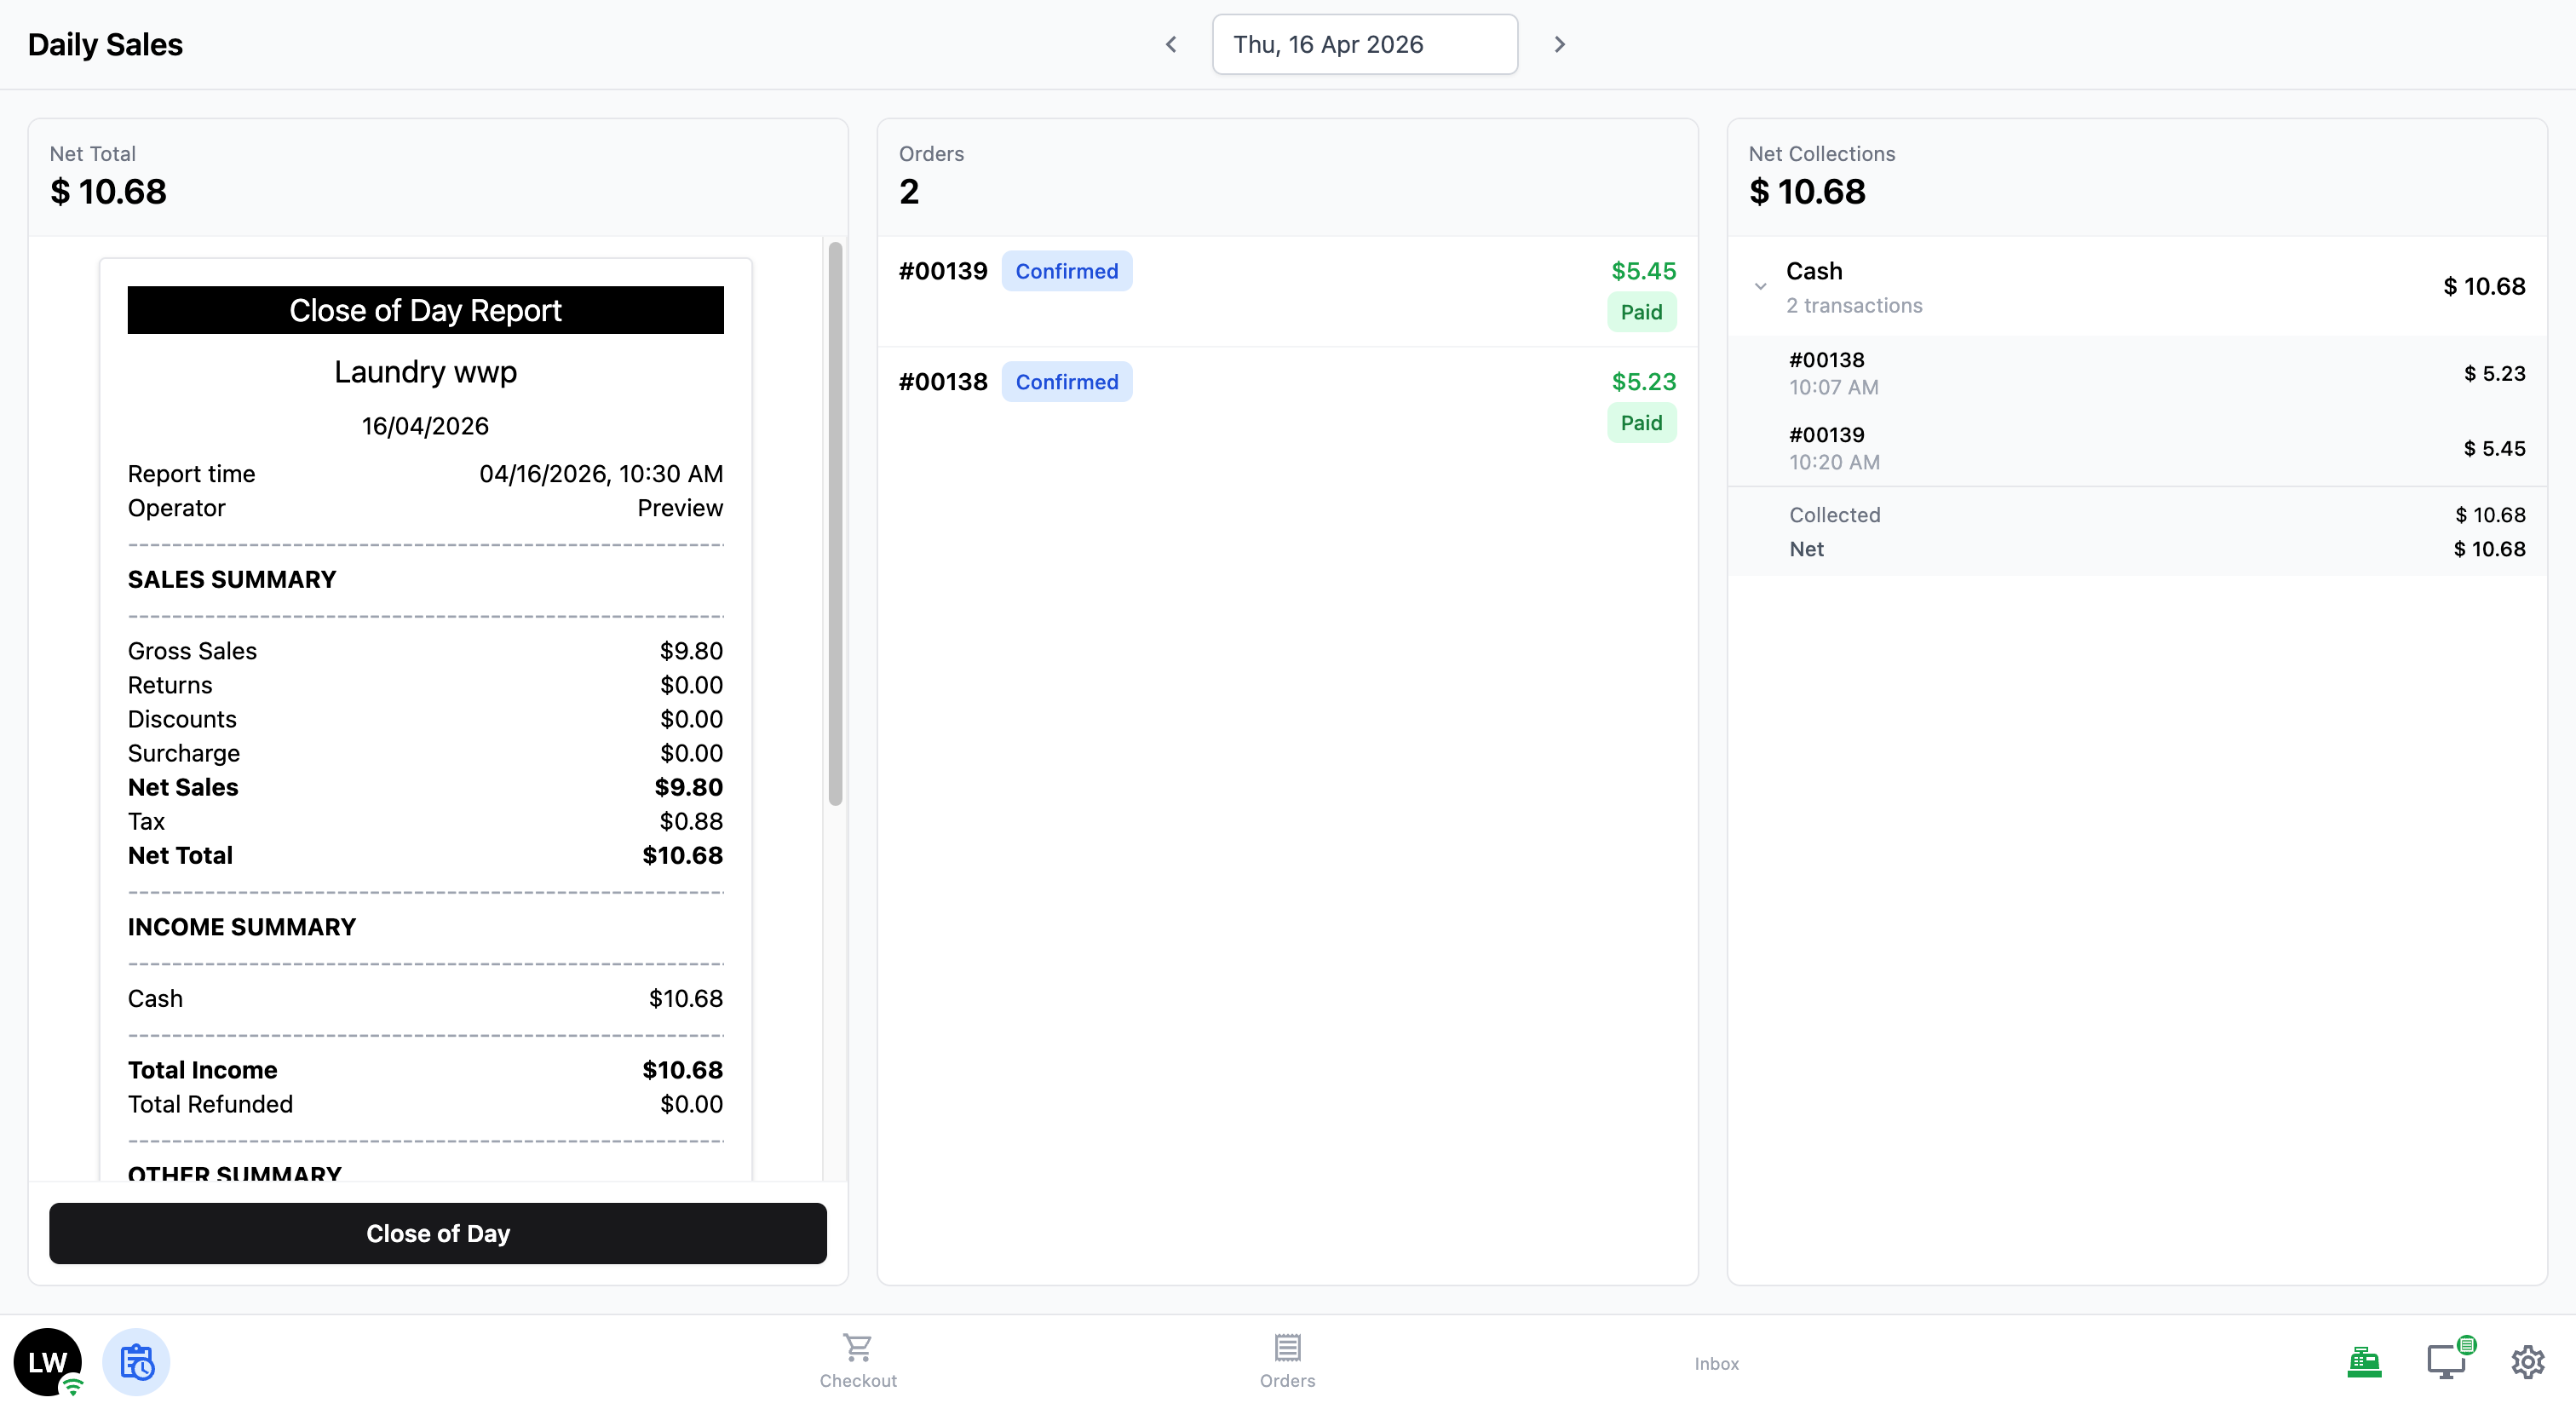
Task: Open settings gear icon
Action: pyautogui.click(x=2527, y=1361)
